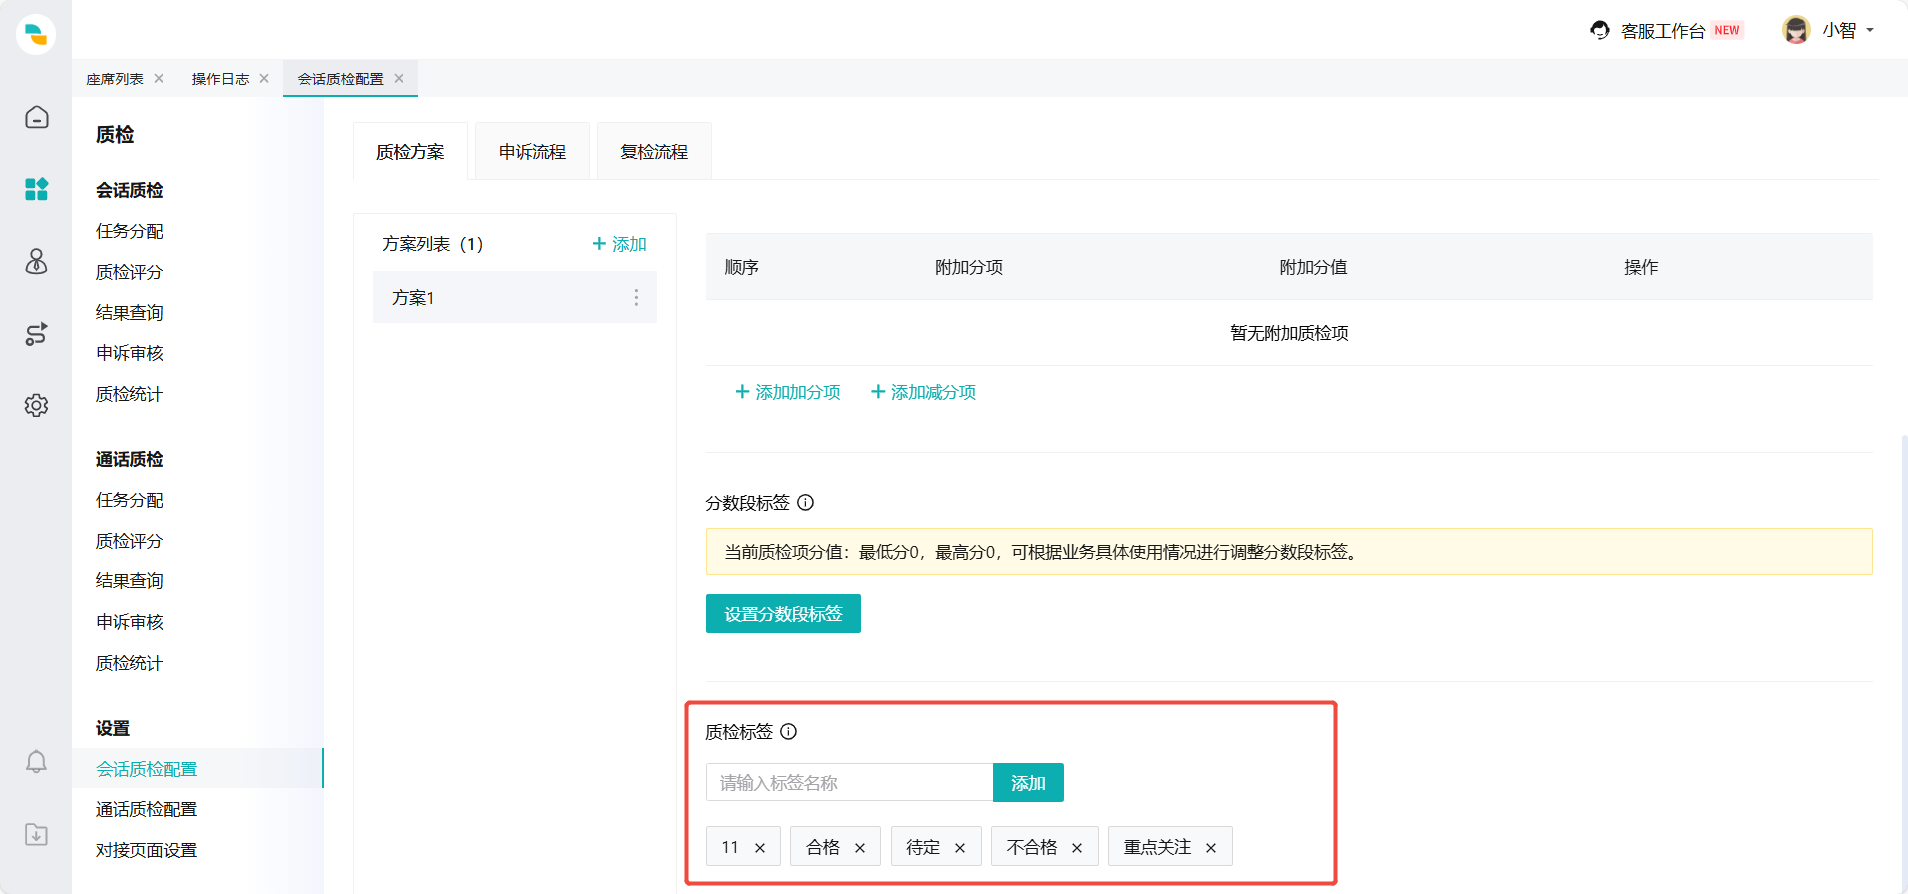This screenshot has width=1908, height=894.
Task: Expand the 小智 user dropdown arrow
Action: point(1870,30)
